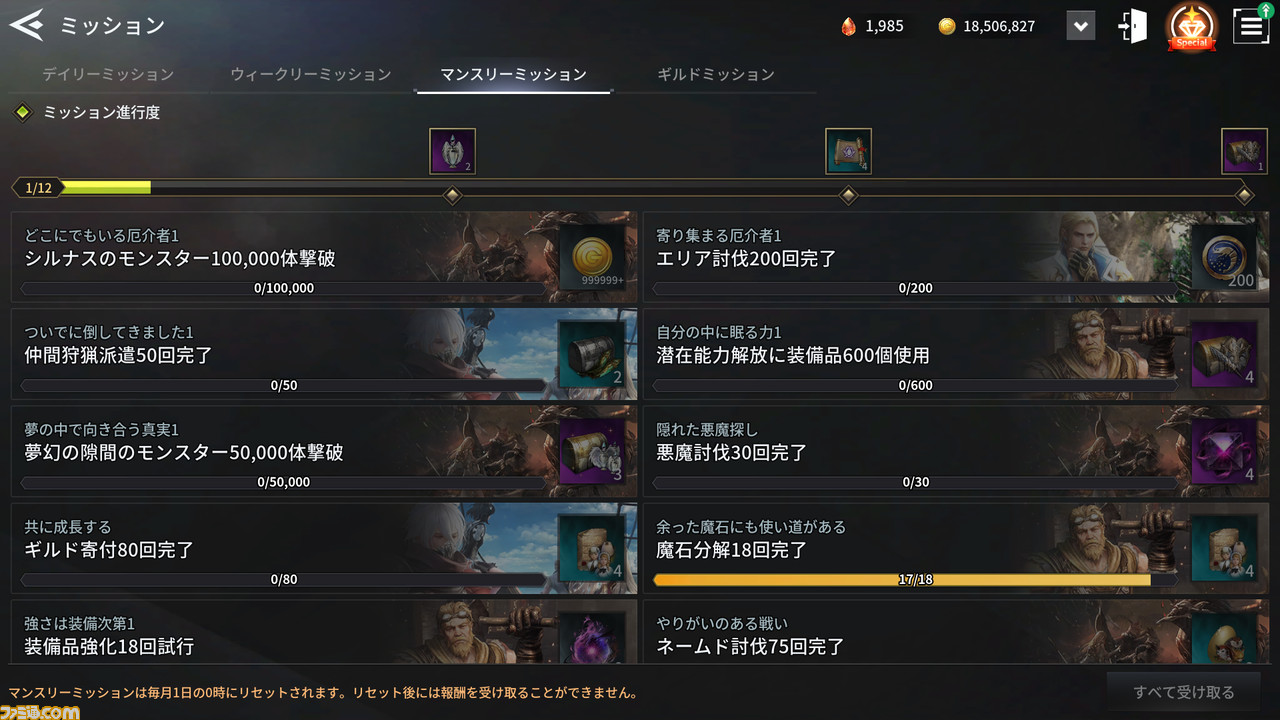The height and width of the screenshot is (720, 1280).
Task: Select the マンスリーミッション tab
Action: pos(513,74)
